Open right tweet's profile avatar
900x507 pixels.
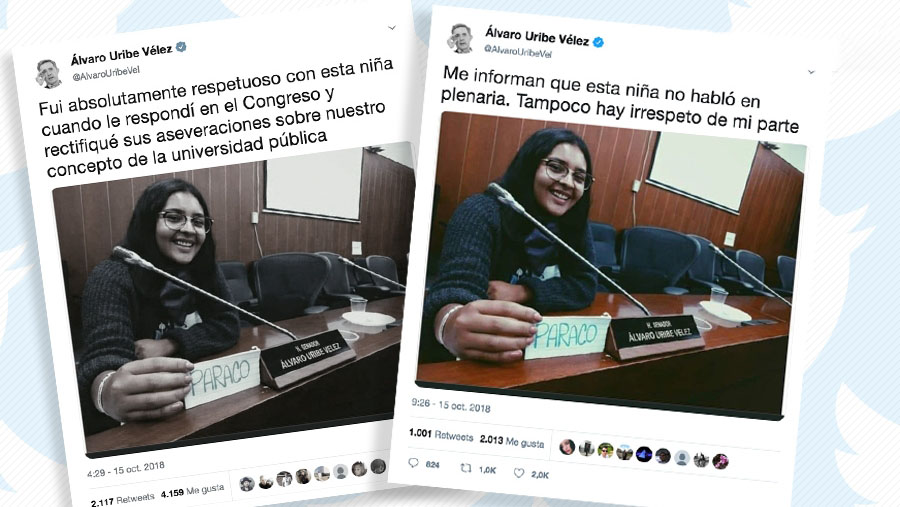point(461,38)
